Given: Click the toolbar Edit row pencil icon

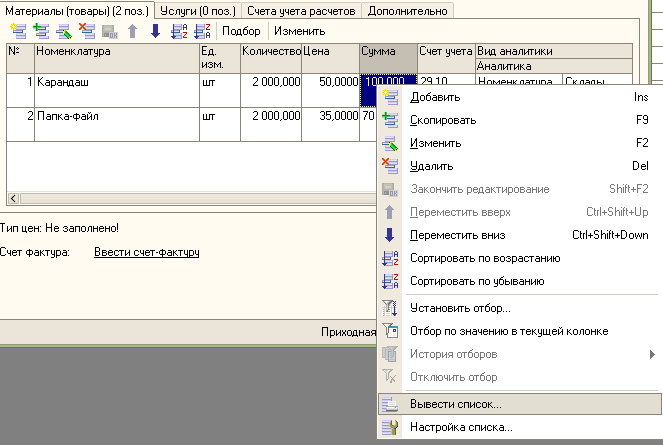Looking at the screenshot, I should tap(64, 31).
